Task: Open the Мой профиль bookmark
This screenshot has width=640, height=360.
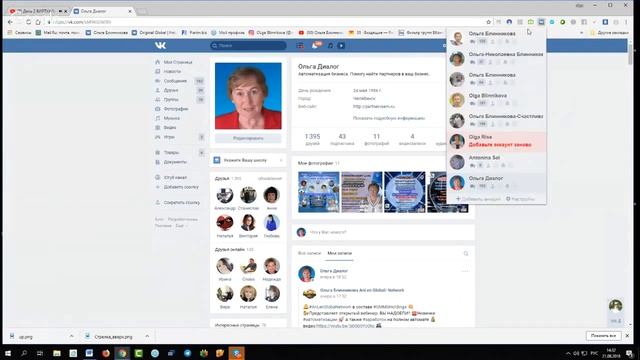Action: (x=229, y=32)
